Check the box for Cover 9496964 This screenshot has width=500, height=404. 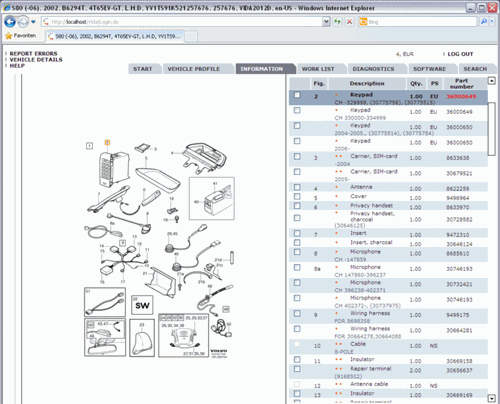pos(297,196)
